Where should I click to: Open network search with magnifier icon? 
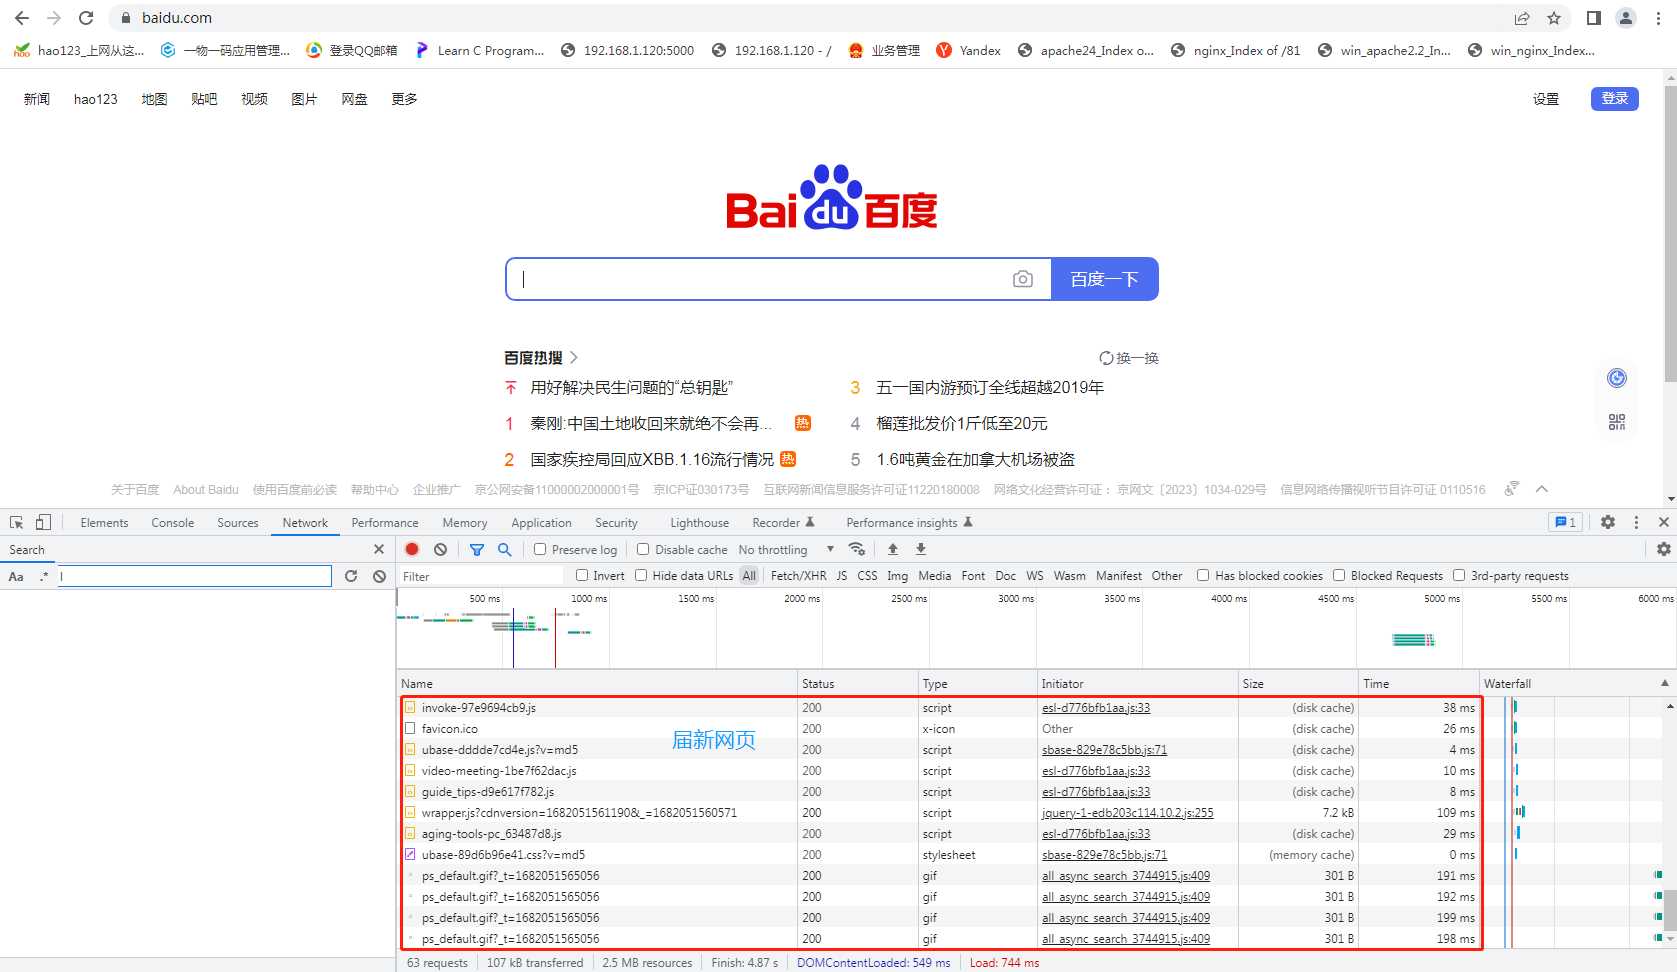[505, 549]
